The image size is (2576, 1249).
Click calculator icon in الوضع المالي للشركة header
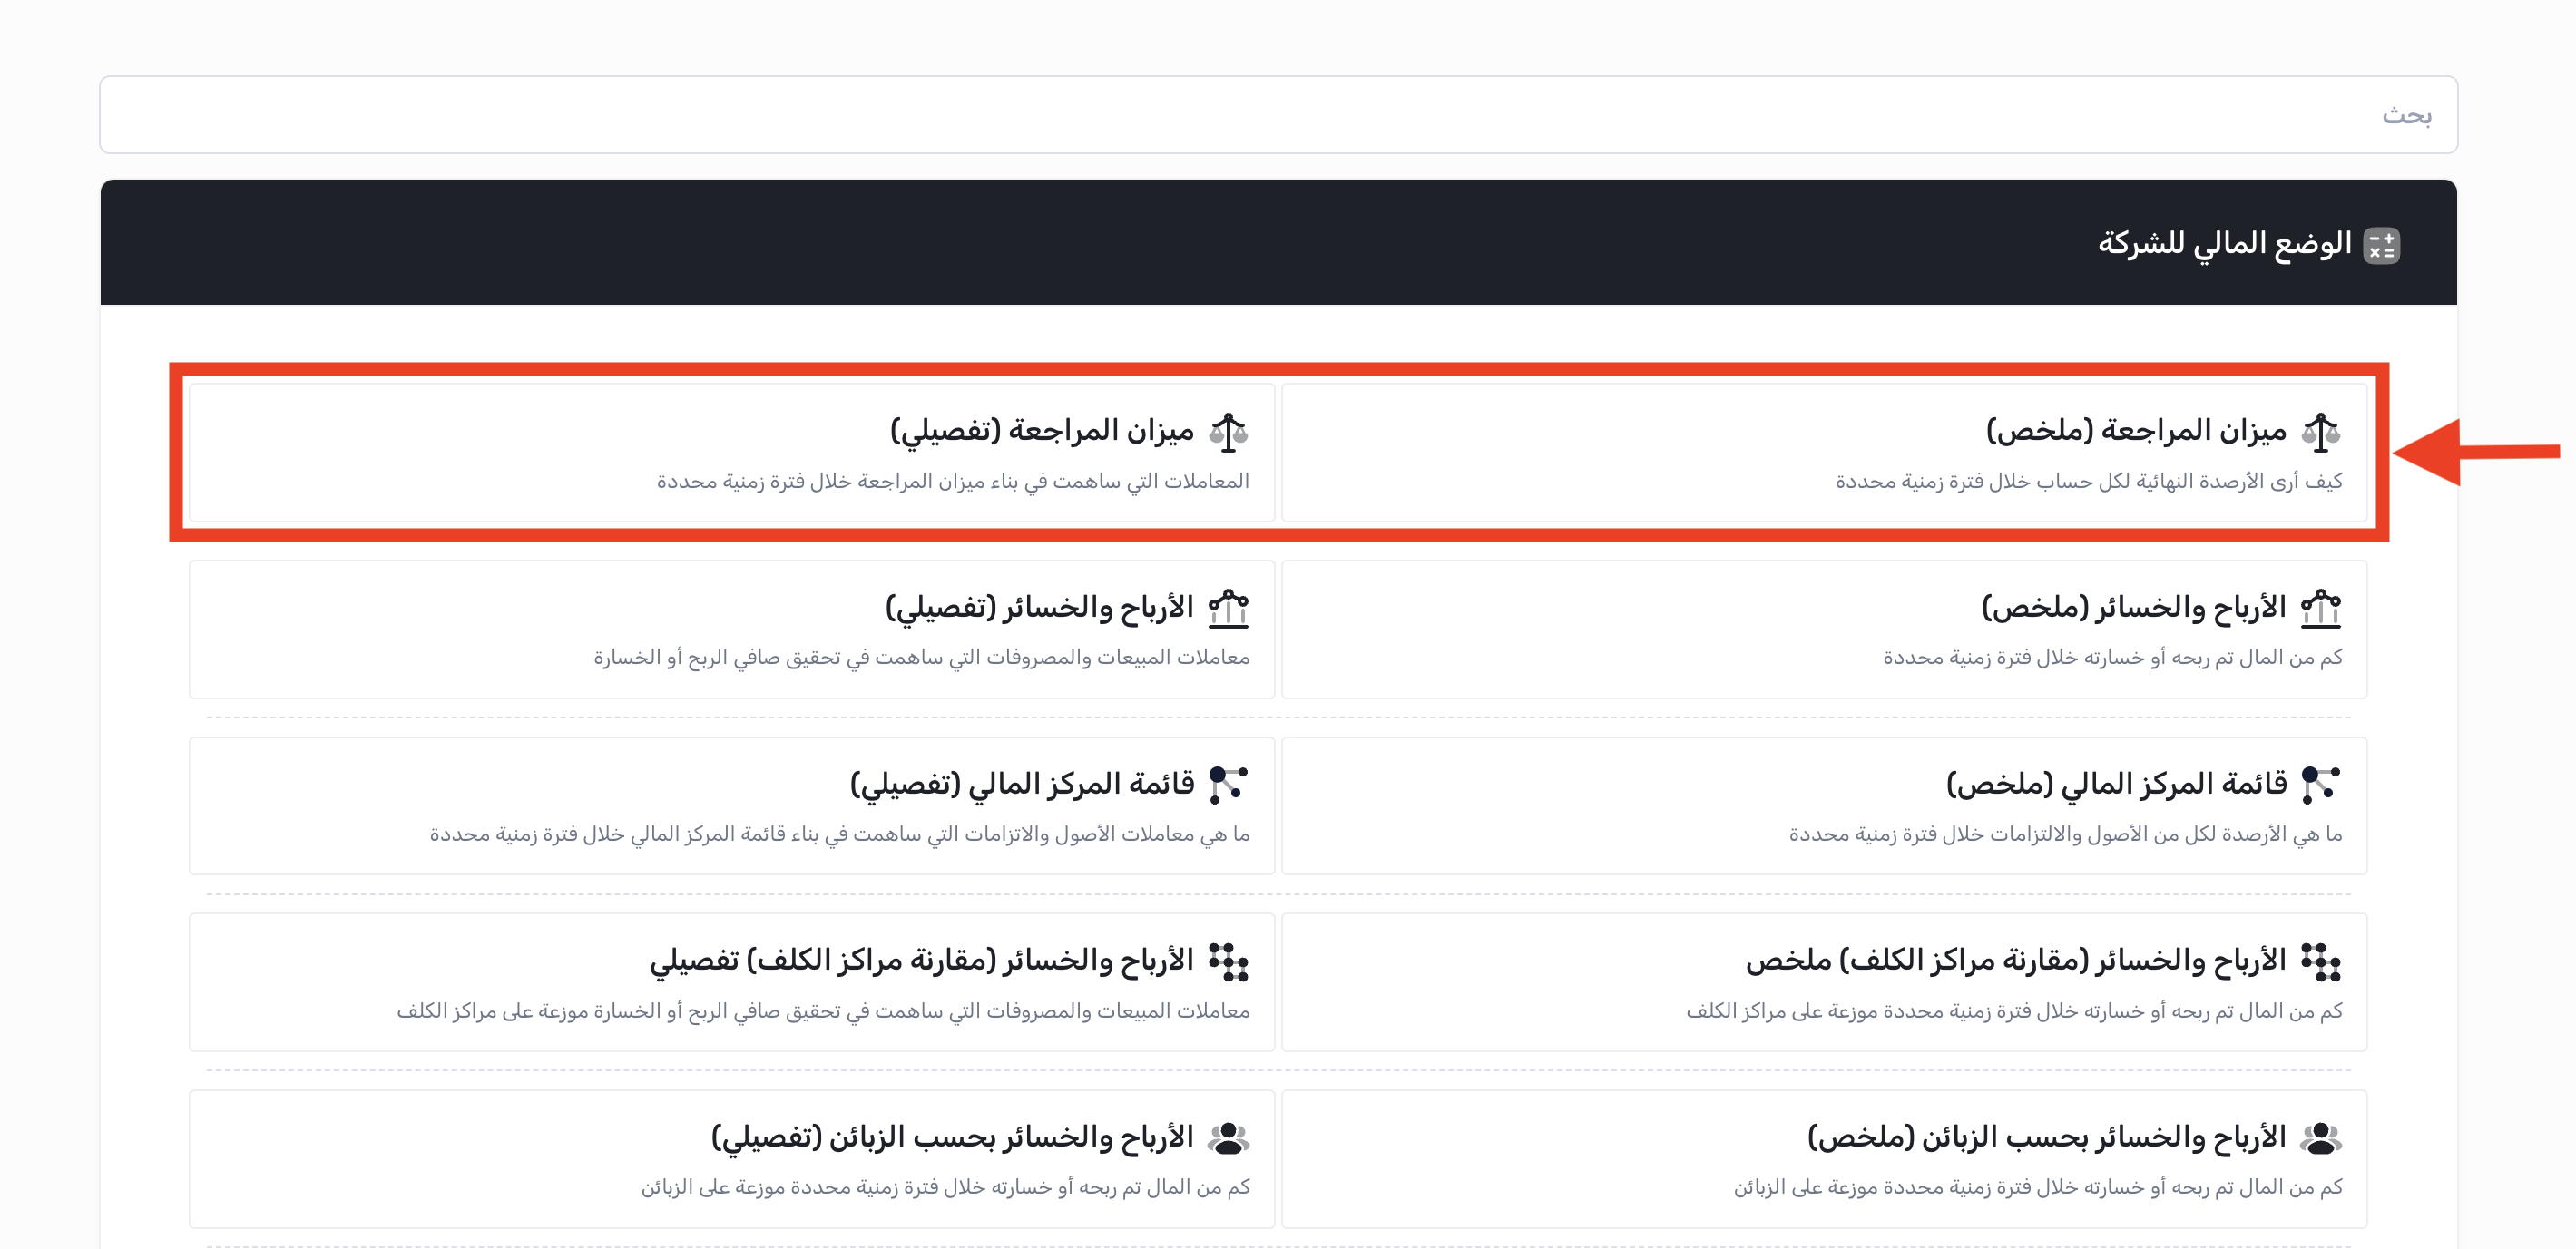point(2381,245)
